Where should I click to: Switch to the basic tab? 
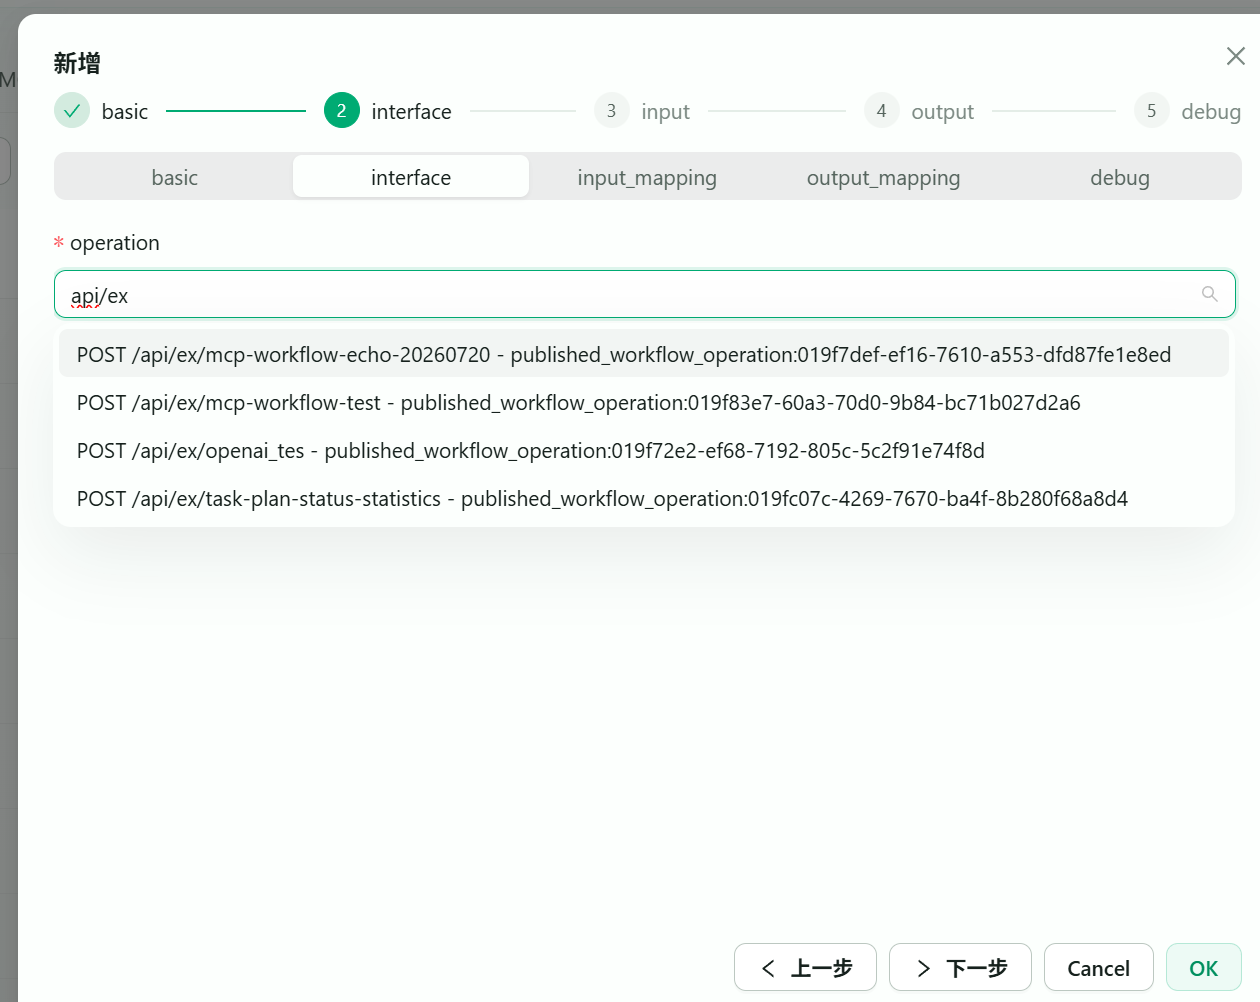pos(175,177)
